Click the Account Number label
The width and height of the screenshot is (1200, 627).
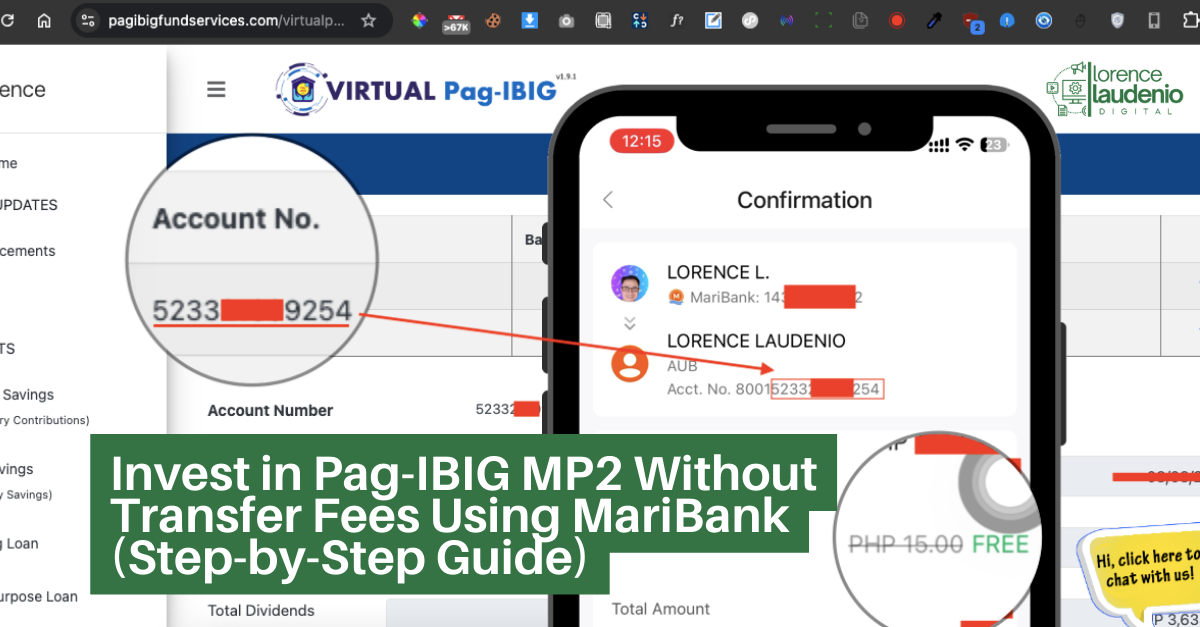point(270,410)
